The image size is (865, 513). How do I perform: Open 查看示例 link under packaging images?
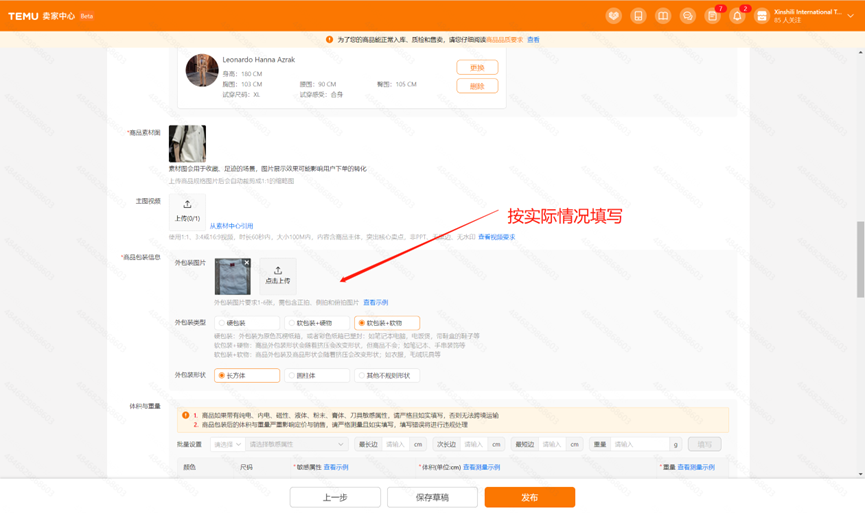pyautogui.click(x=375, y=303)
